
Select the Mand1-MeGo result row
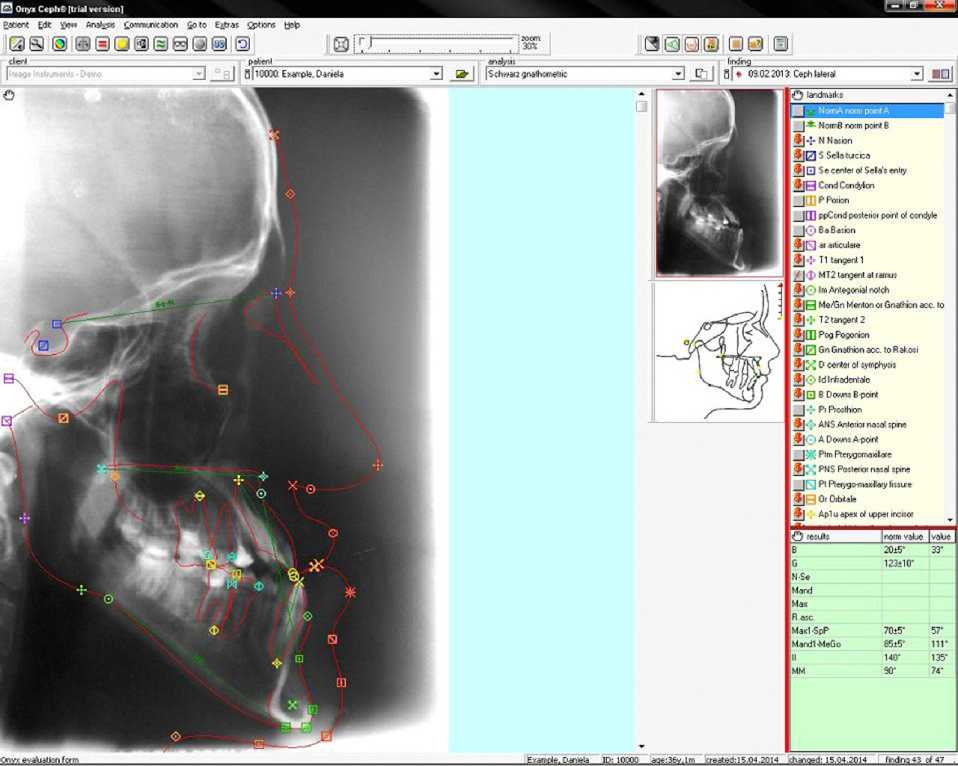click(872, 644)
